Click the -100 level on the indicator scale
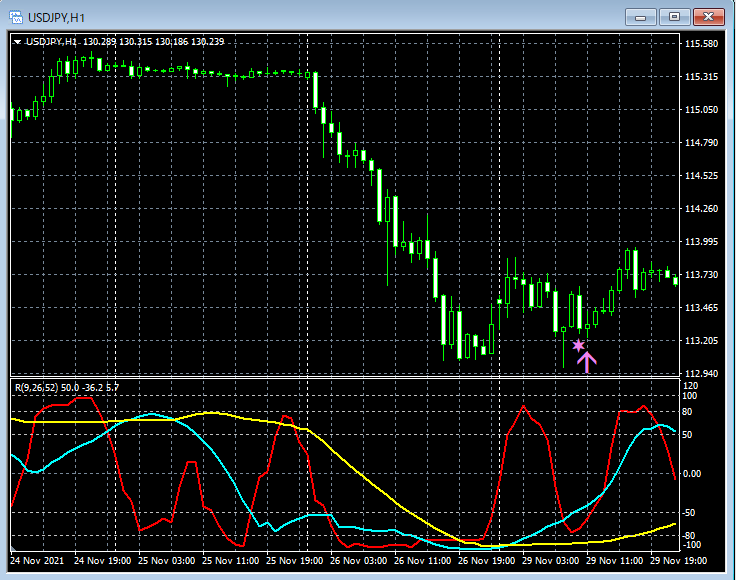Screen dimensions: 737x580 tap(692, 546)
